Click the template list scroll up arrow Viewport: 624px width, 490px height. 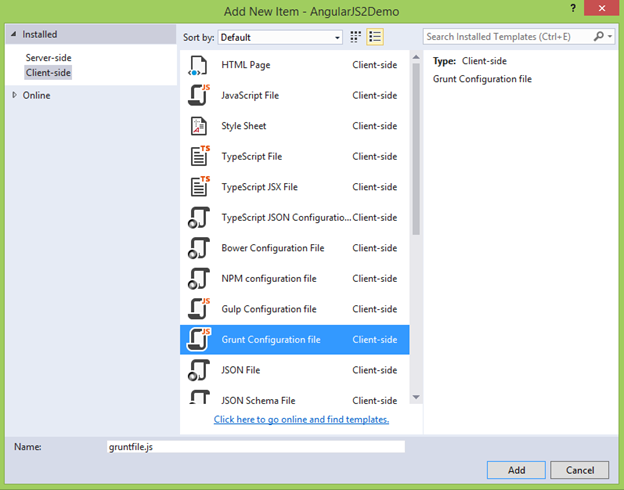[416, 57]
